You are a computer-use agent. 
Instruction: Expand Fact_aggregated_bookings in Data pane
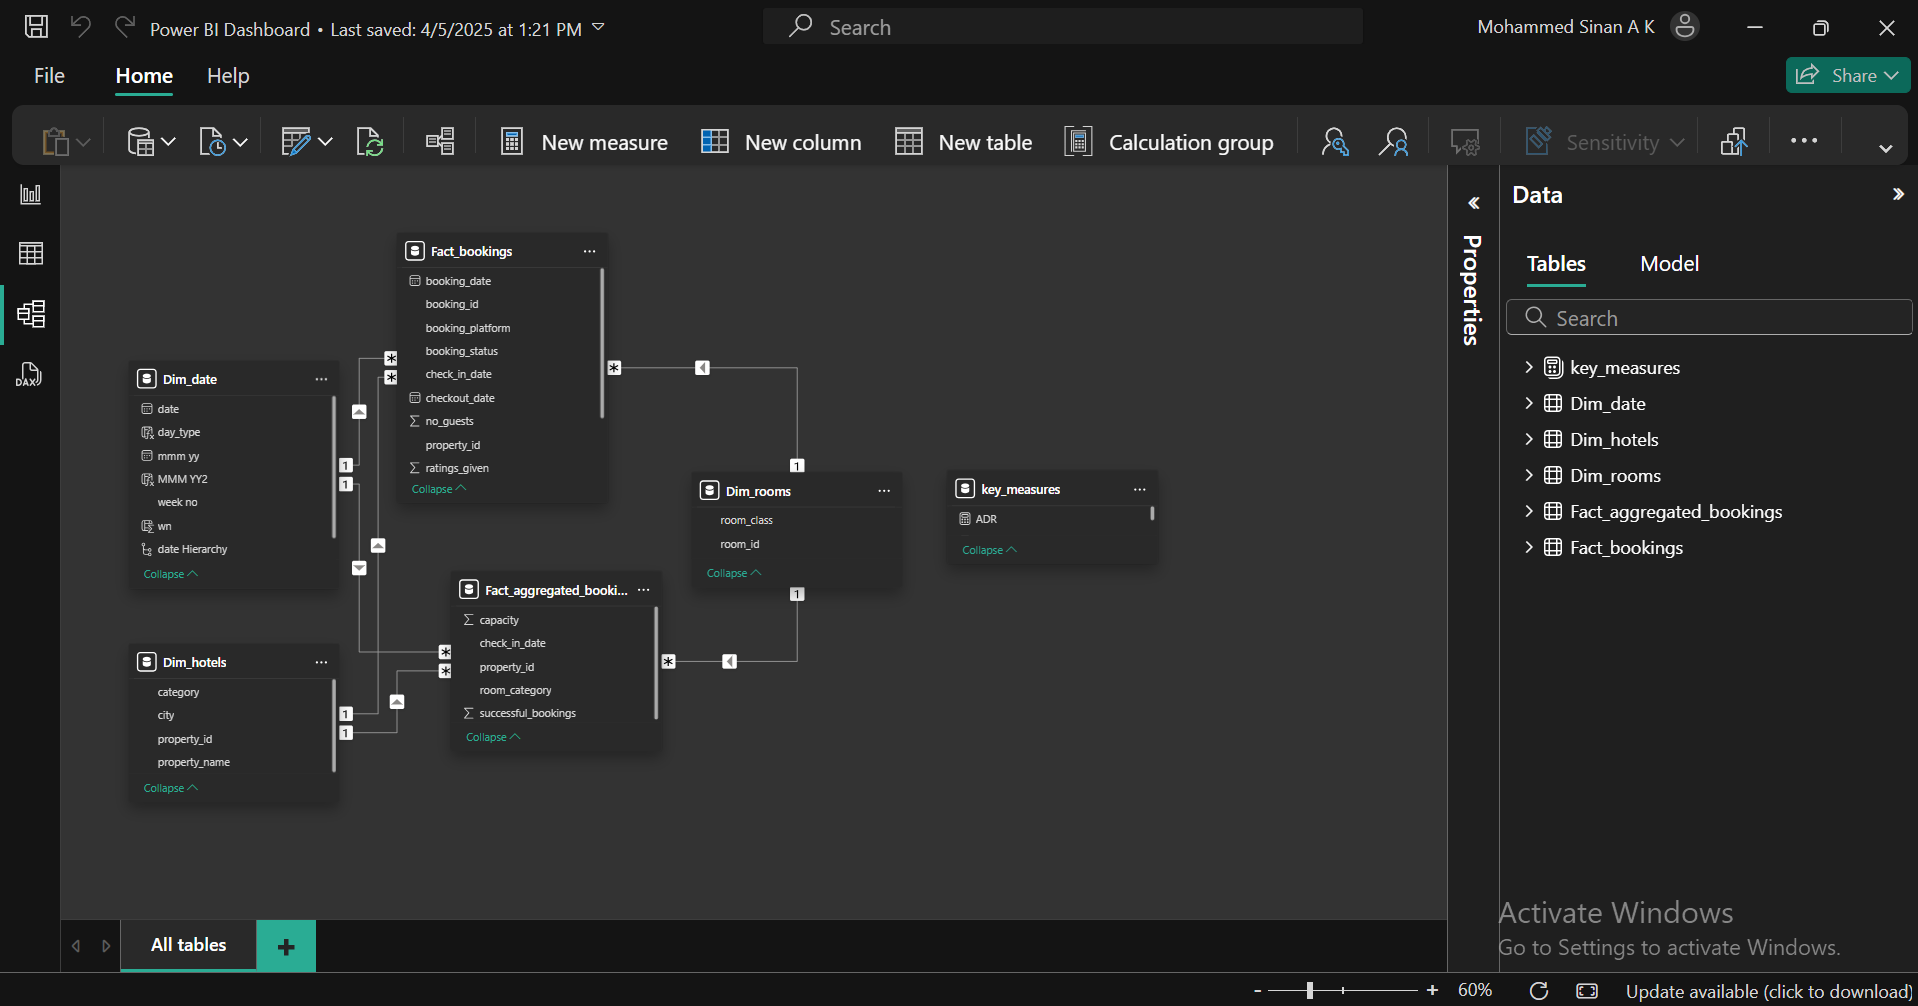click(1529, 511)
